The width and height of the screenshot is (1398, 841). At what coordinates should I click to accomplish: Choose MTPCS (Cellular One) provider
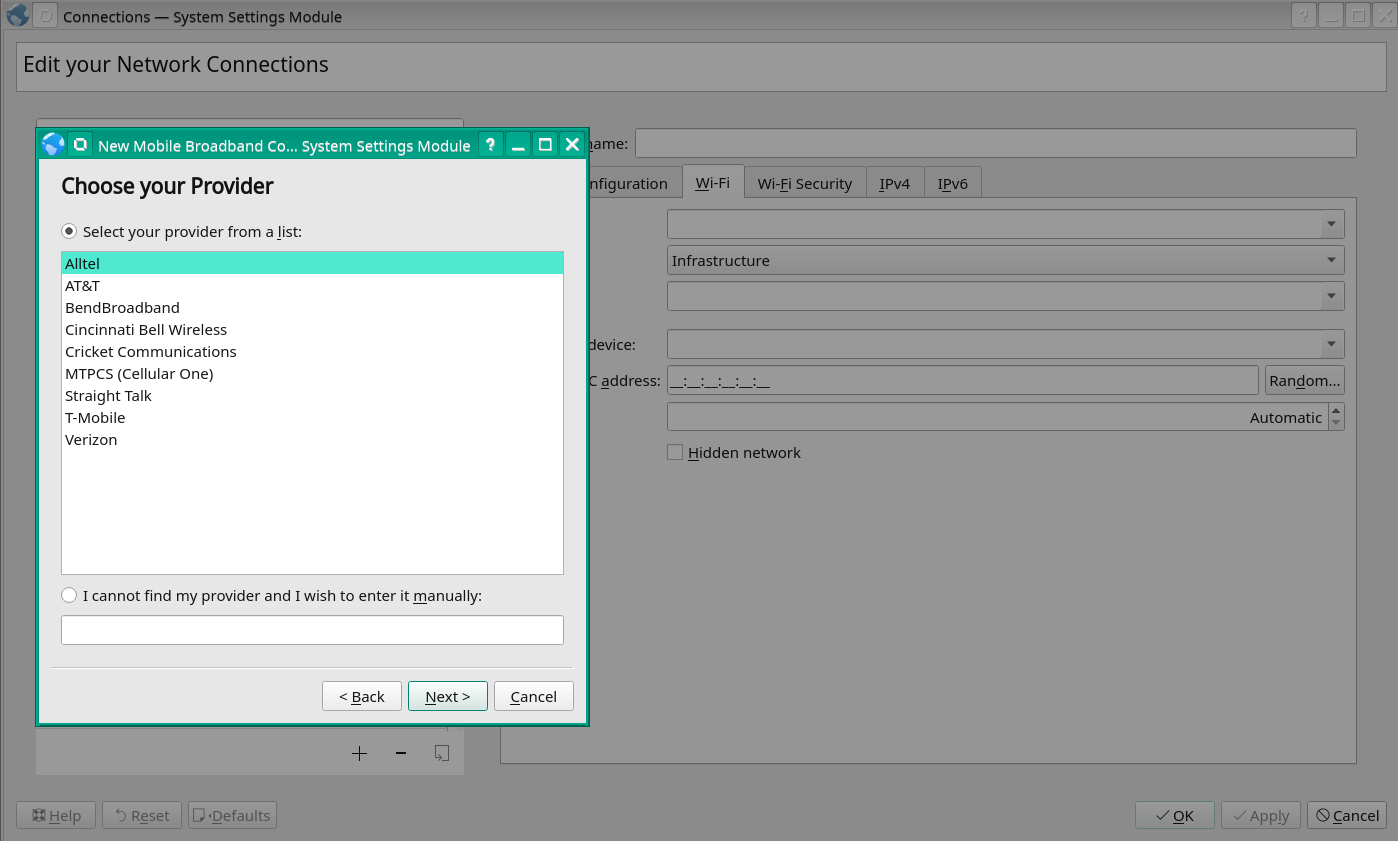[312, 374]
